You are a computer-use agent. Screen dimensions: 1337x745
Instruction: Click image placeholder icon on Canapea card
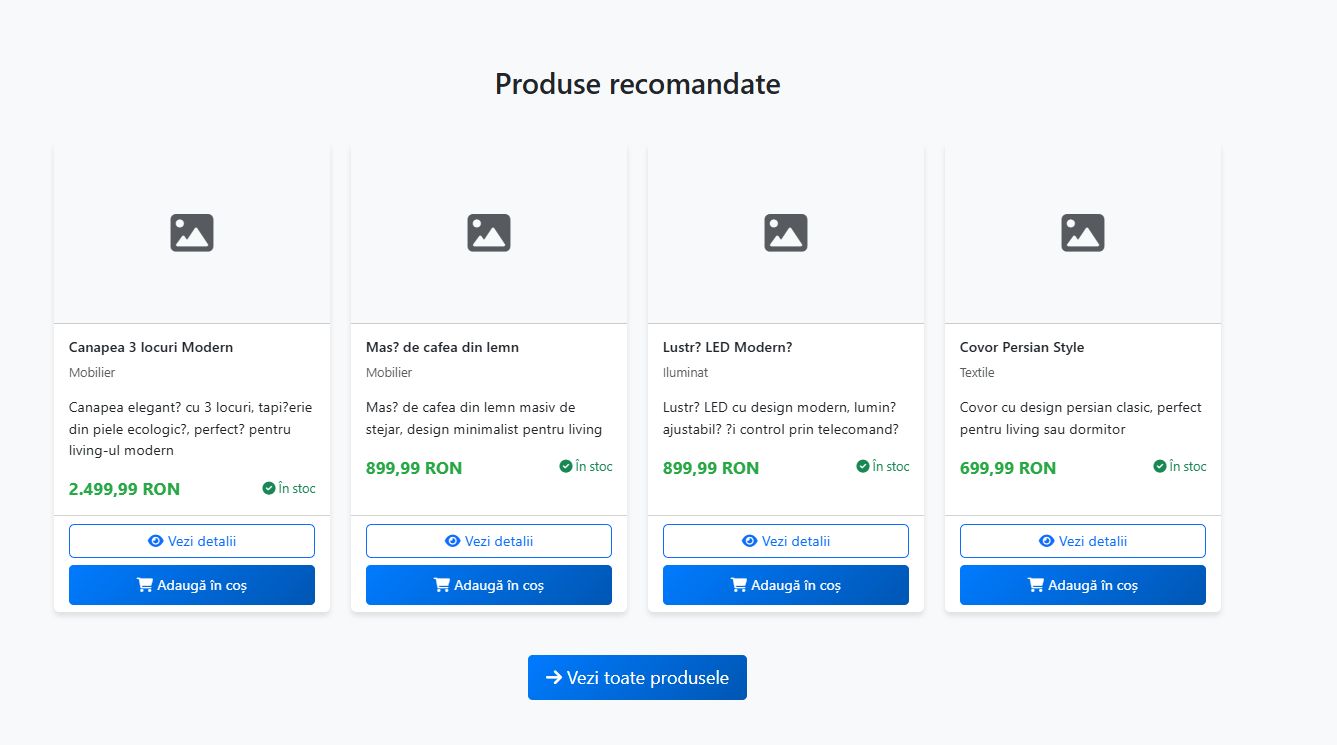point(192,232)
